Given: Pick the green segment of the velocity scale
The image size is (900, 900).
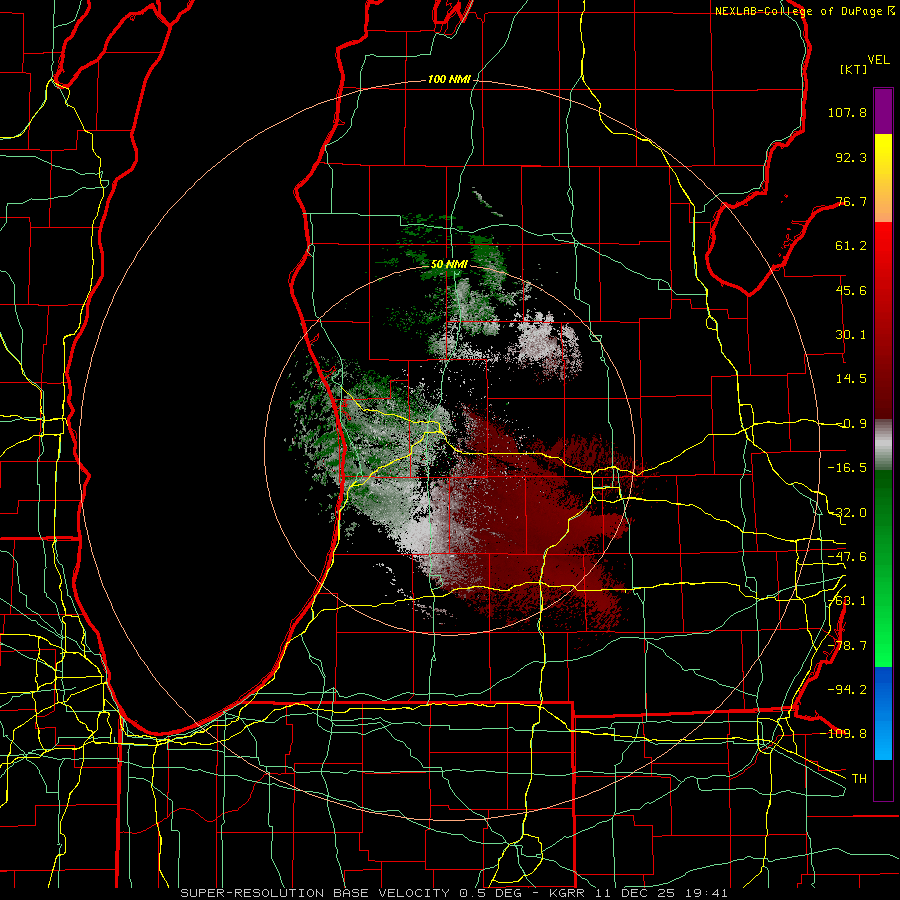Looking at the screenshot, I should [x=883, y=568].
